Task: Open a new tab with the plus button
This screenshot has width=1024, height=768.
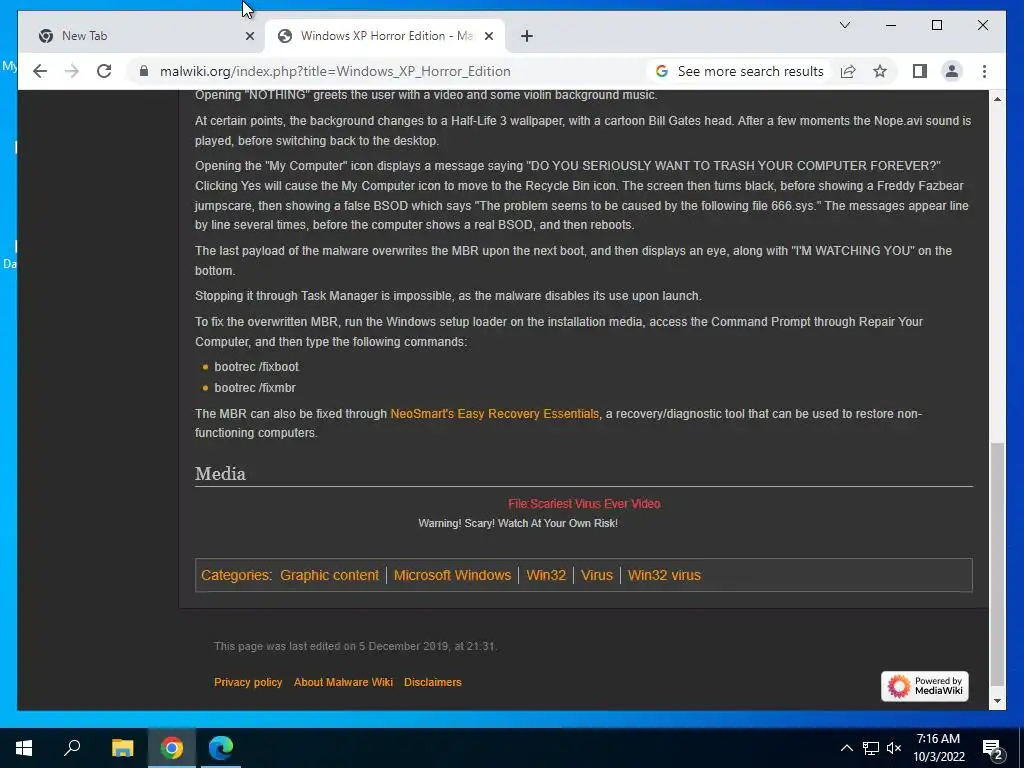Action: pyautogui.click(x=526, y=36)
